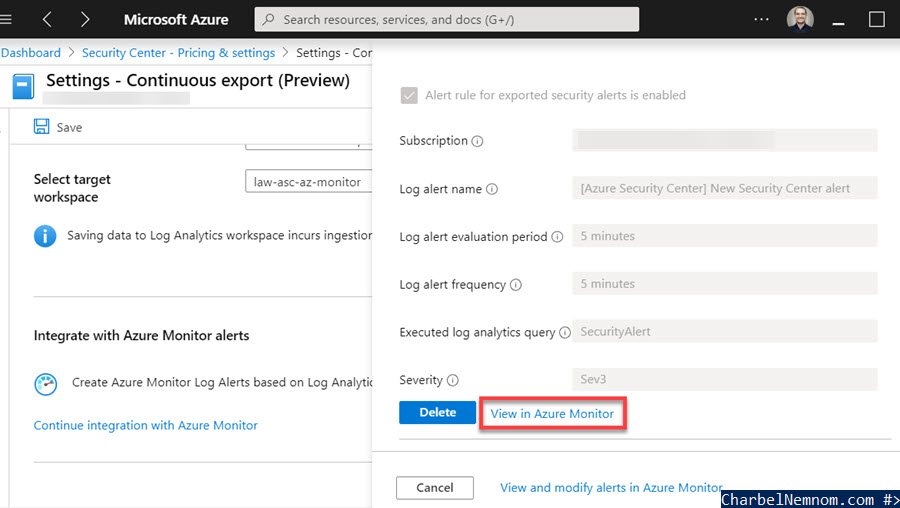Click the Subscription field
Screen dimensions: 900x508
pyautogui.click(x=724, y=141)
